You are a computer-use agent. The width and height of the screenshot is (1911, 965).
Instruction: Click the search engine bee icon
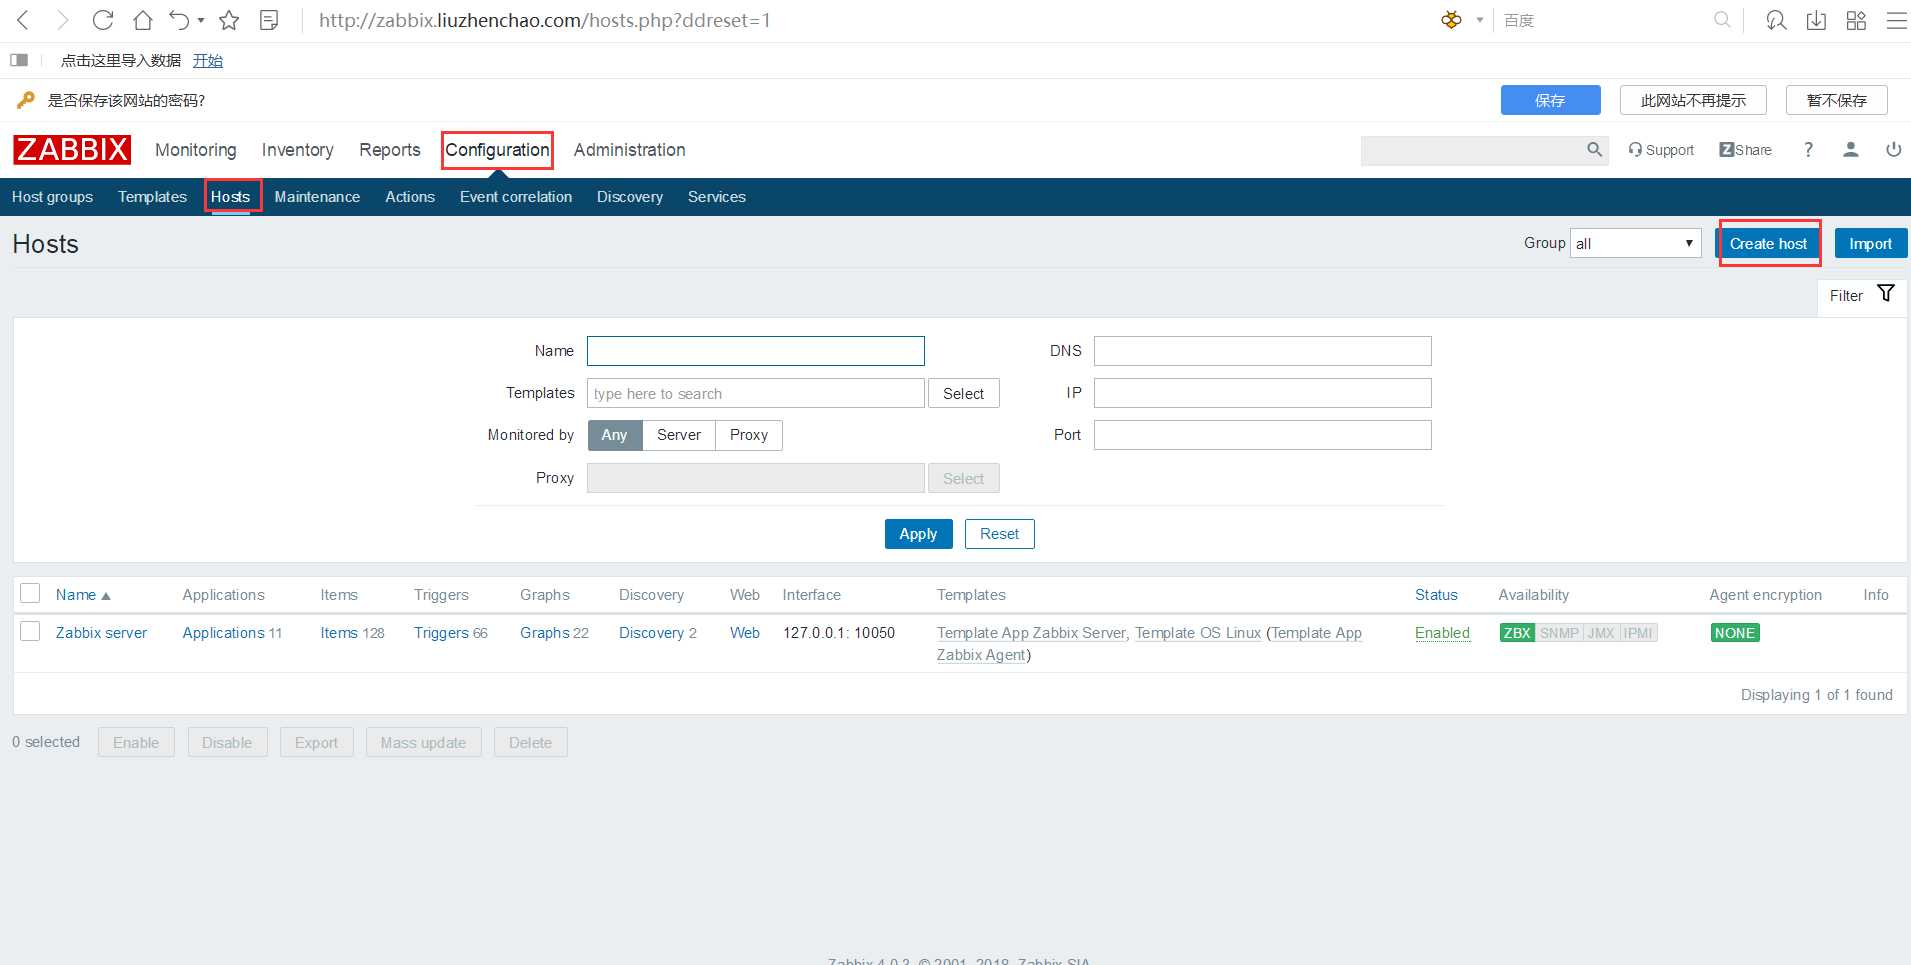click(x=1451, y=20)
